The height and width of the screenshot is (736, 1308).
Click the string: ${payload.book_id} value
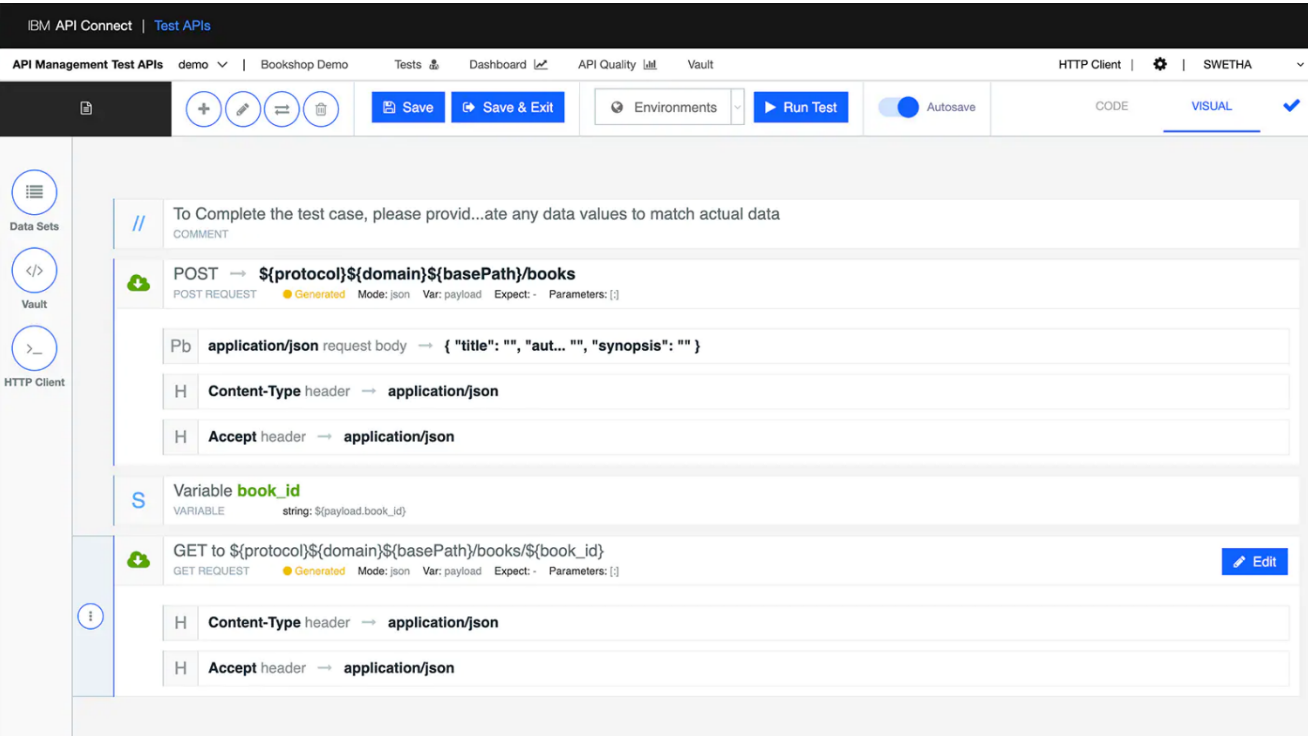click(x=344, y=511)
